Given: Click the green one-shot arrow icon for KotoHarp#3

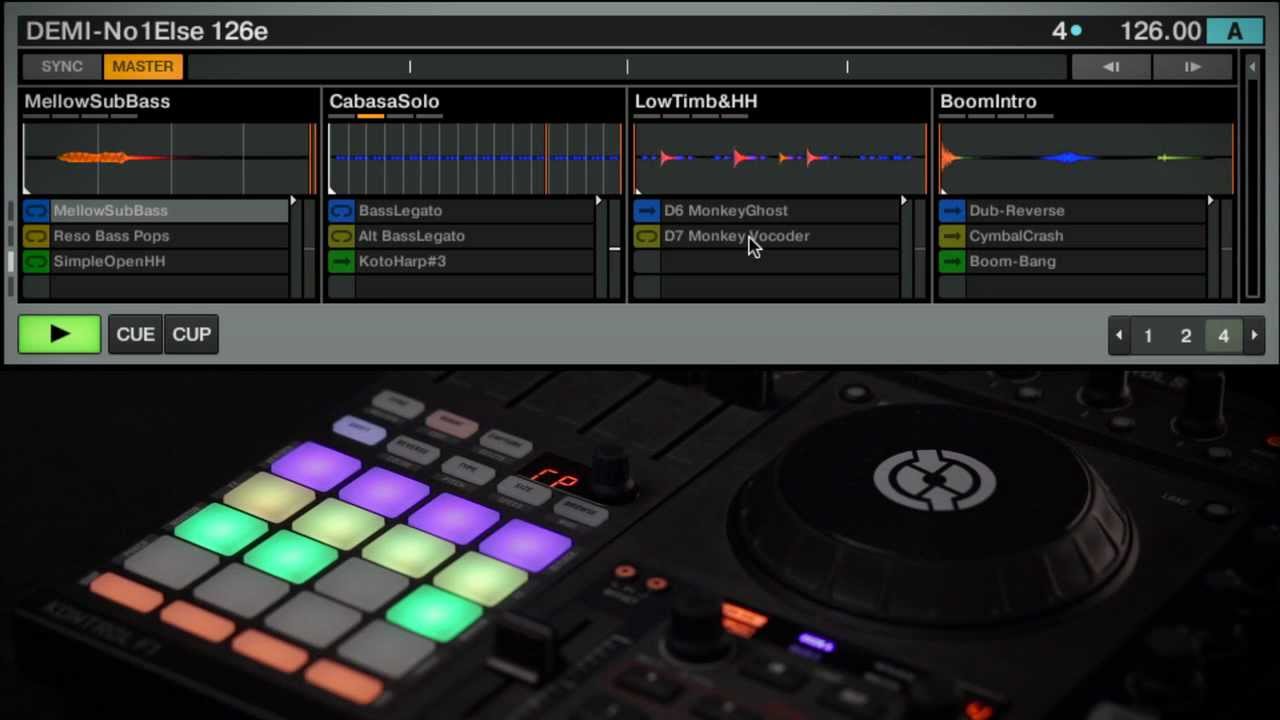Looking at the screenshot, I should click(x=341, y=261).
